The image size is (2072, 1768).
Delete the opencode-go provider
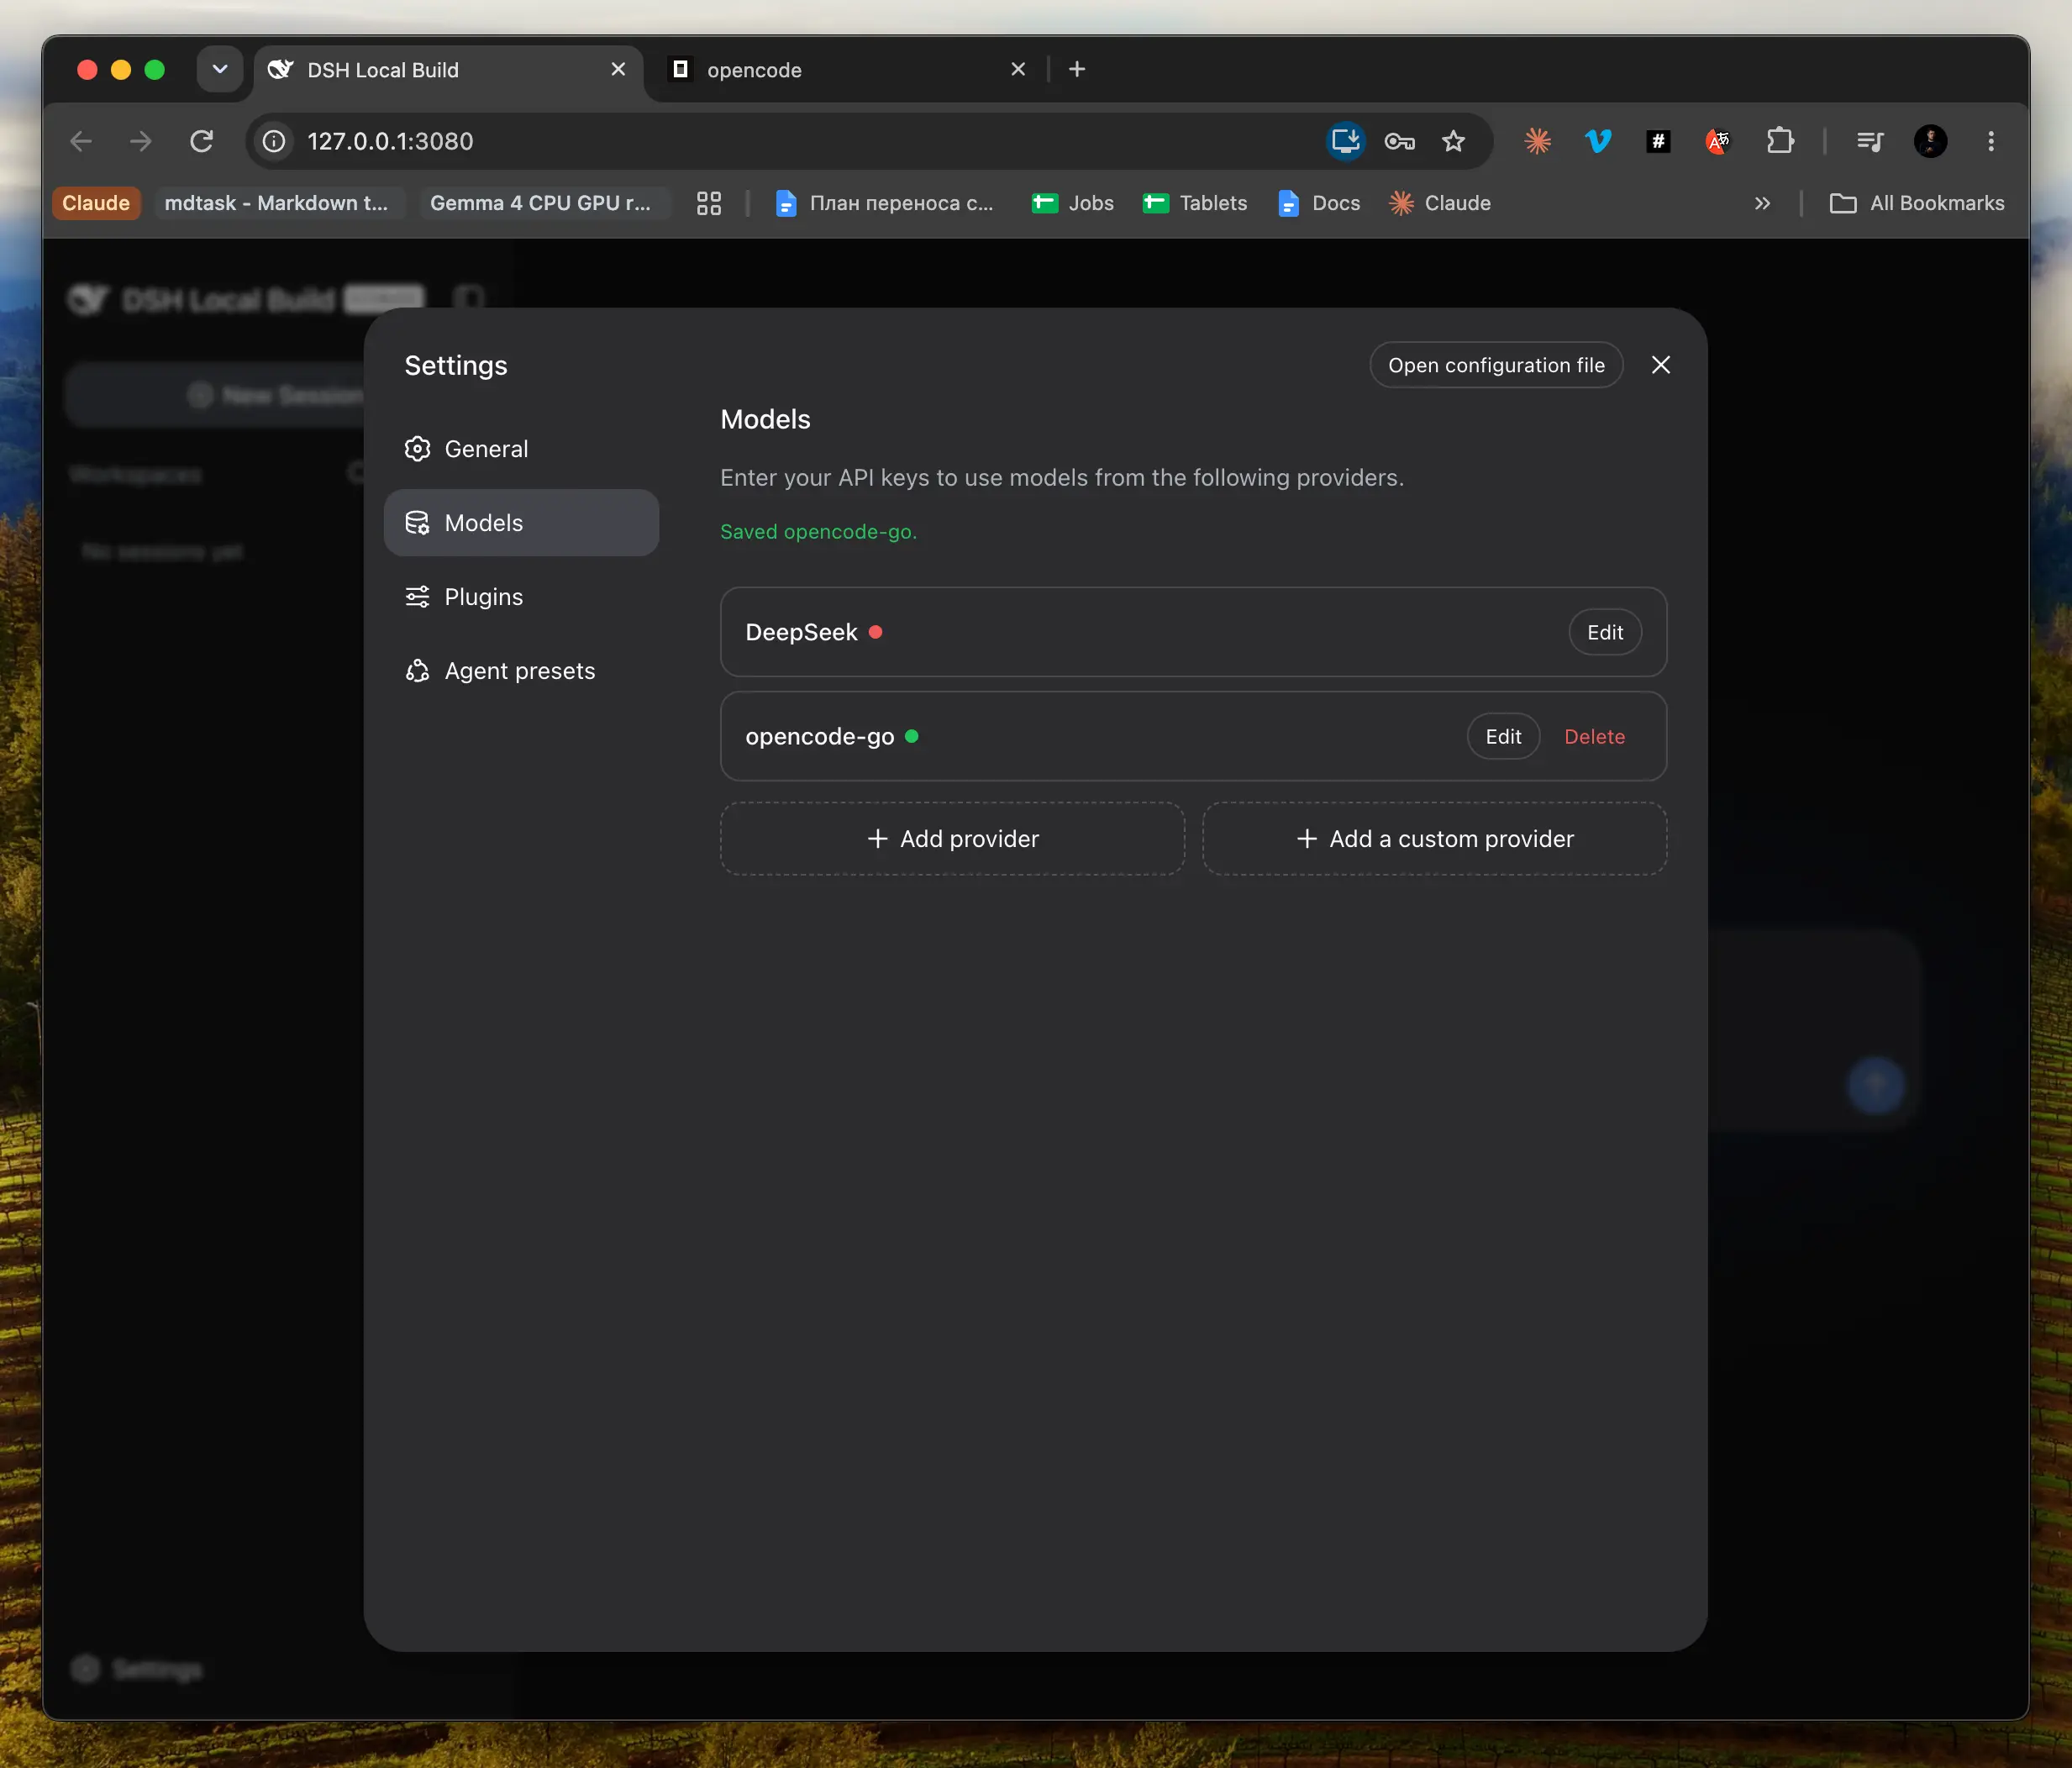point(1594,736)
